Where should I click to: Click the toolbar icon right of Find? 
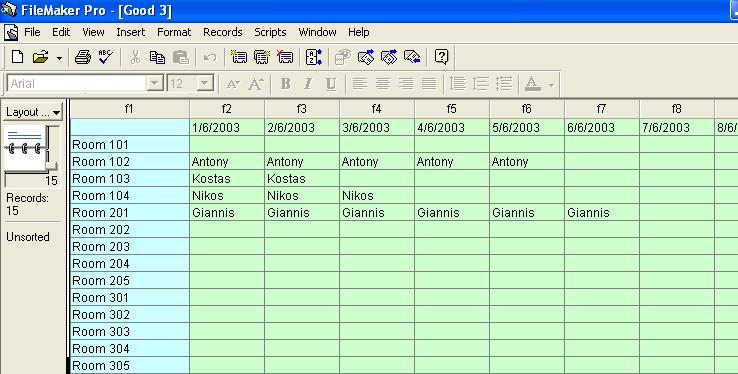[366, 57]
